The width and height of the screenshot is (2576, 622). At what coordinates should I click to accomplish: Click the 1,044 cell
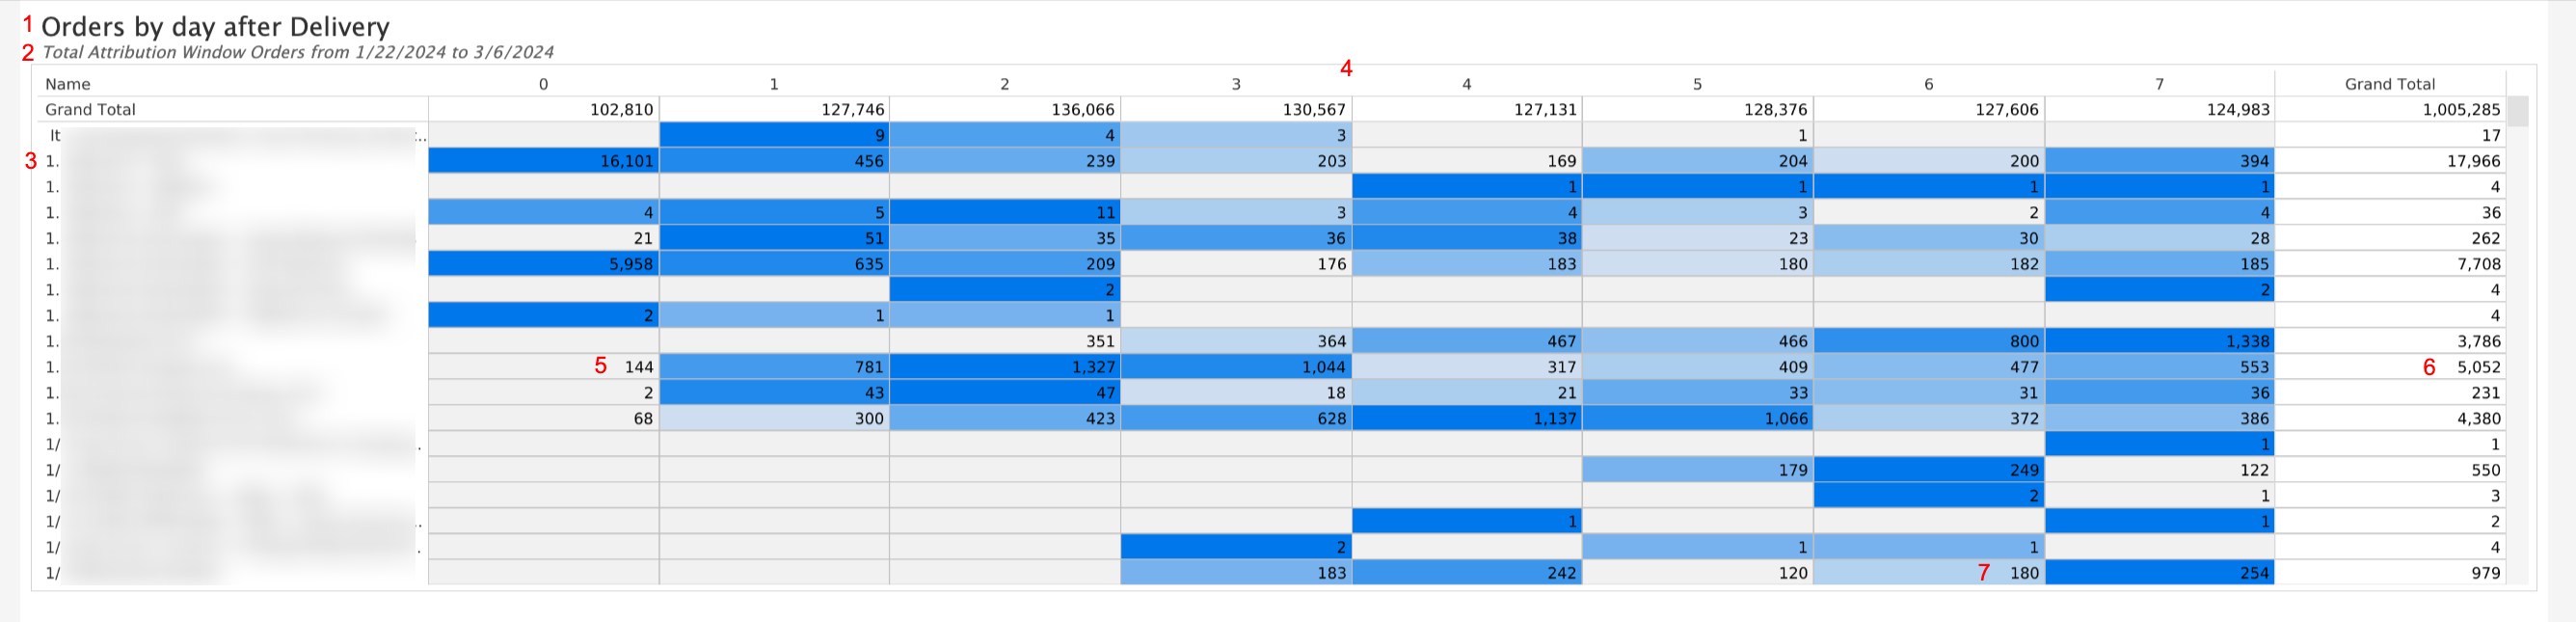pos(1236,367)
